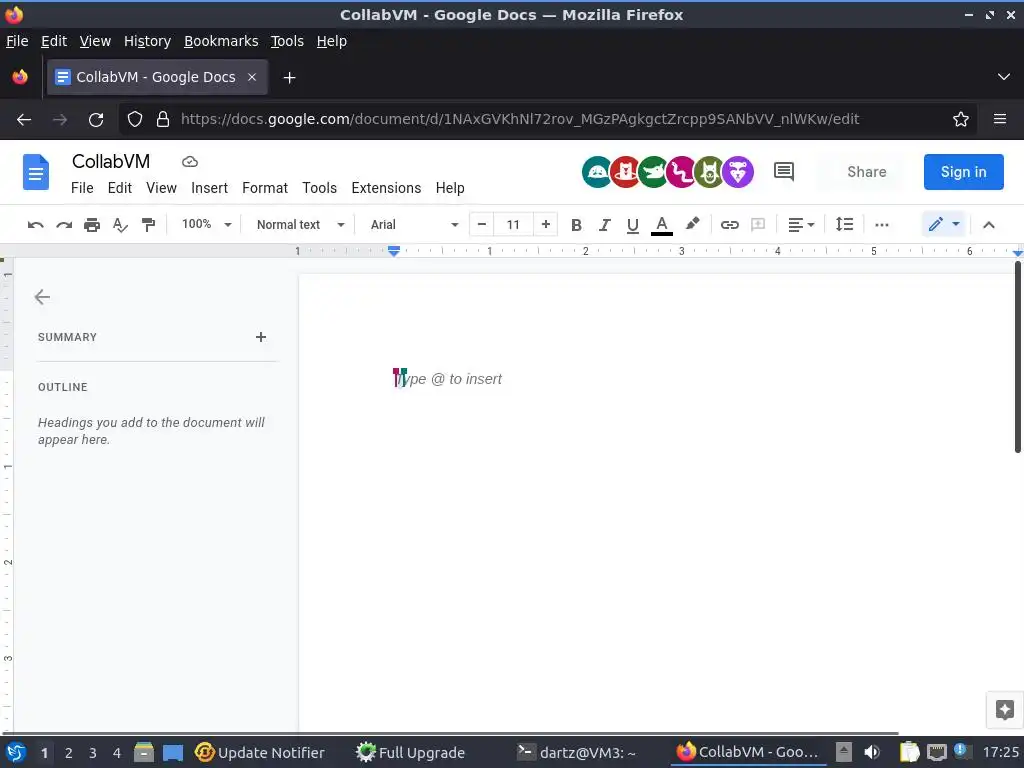
Task: Show site tracking protection shield
Action: [x=135, y=120]
